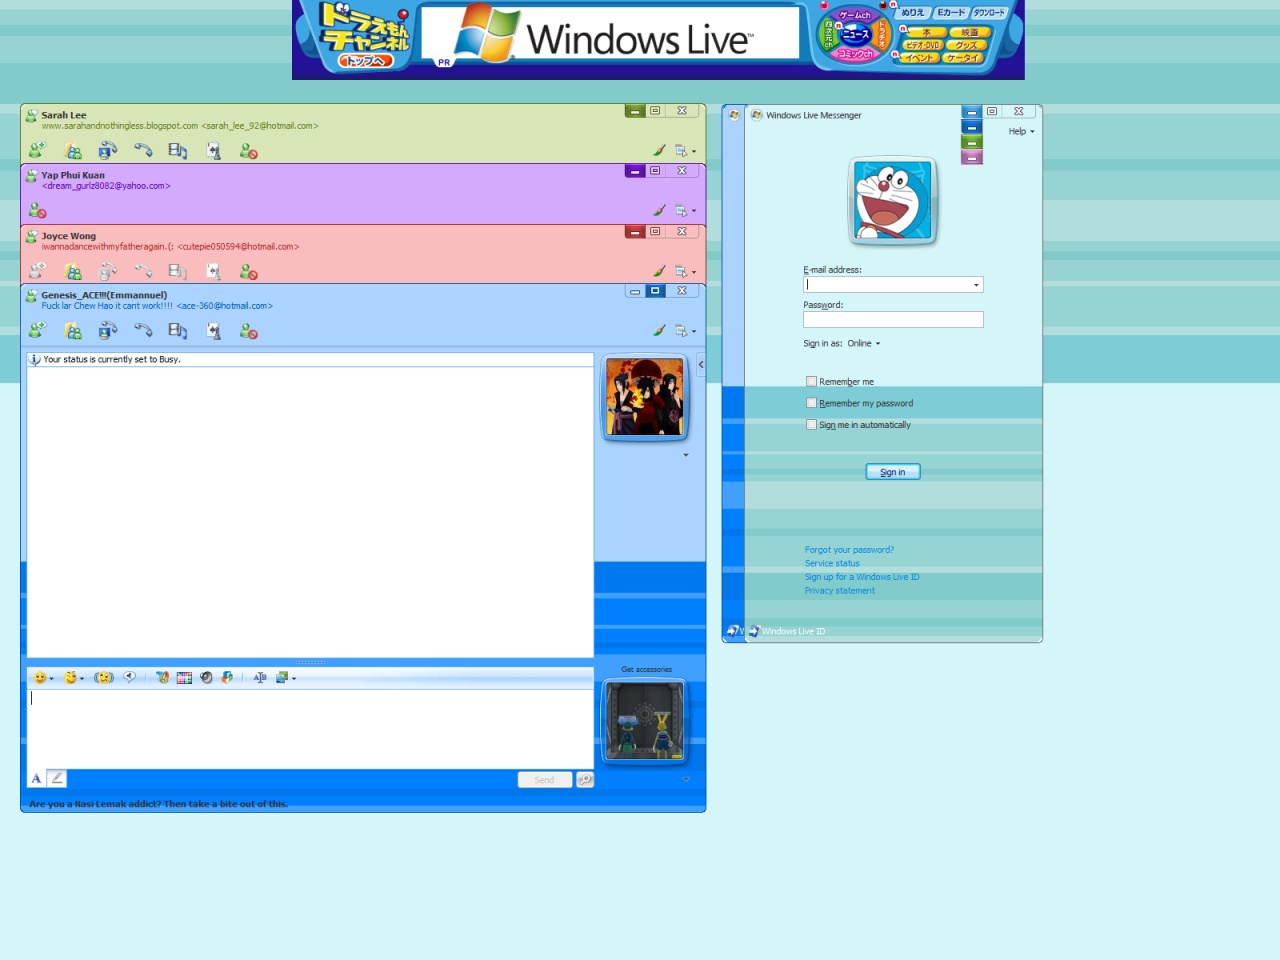Click your display picture with robots
Viewport: 1280px width, 960px height.
point(645,720)
